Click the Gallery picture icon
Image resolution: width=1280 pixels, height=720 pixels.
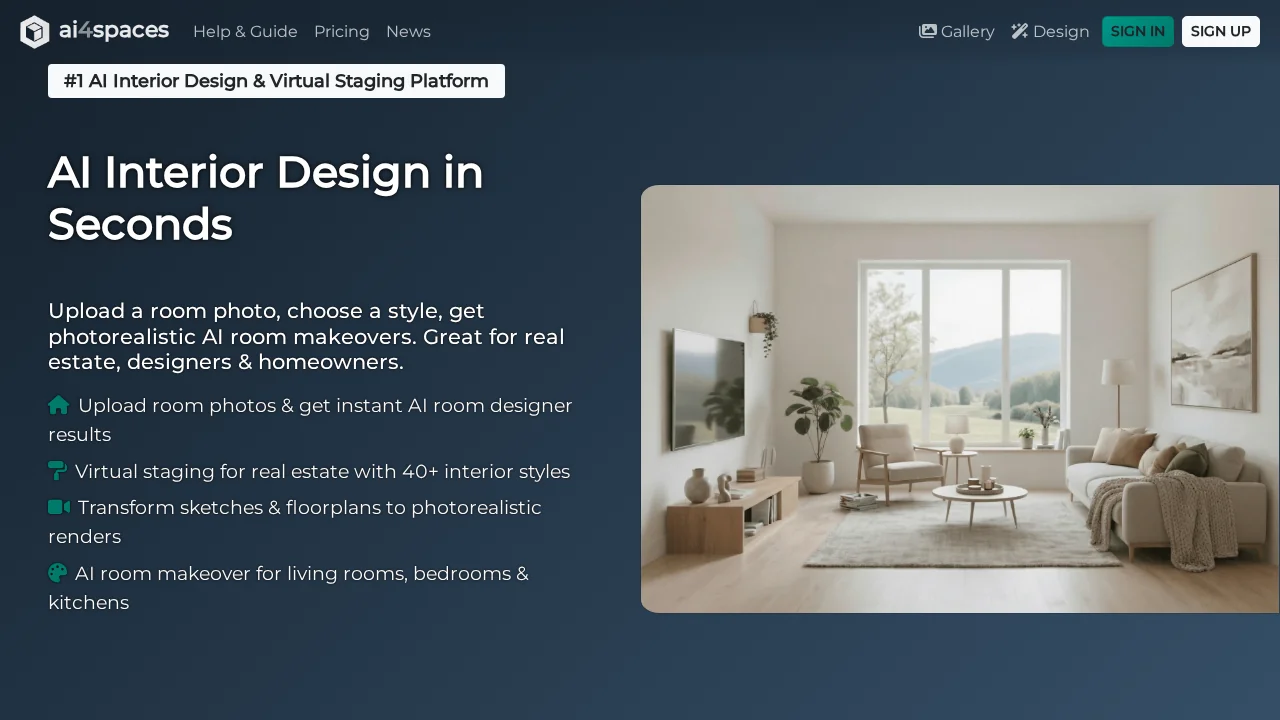928,31
